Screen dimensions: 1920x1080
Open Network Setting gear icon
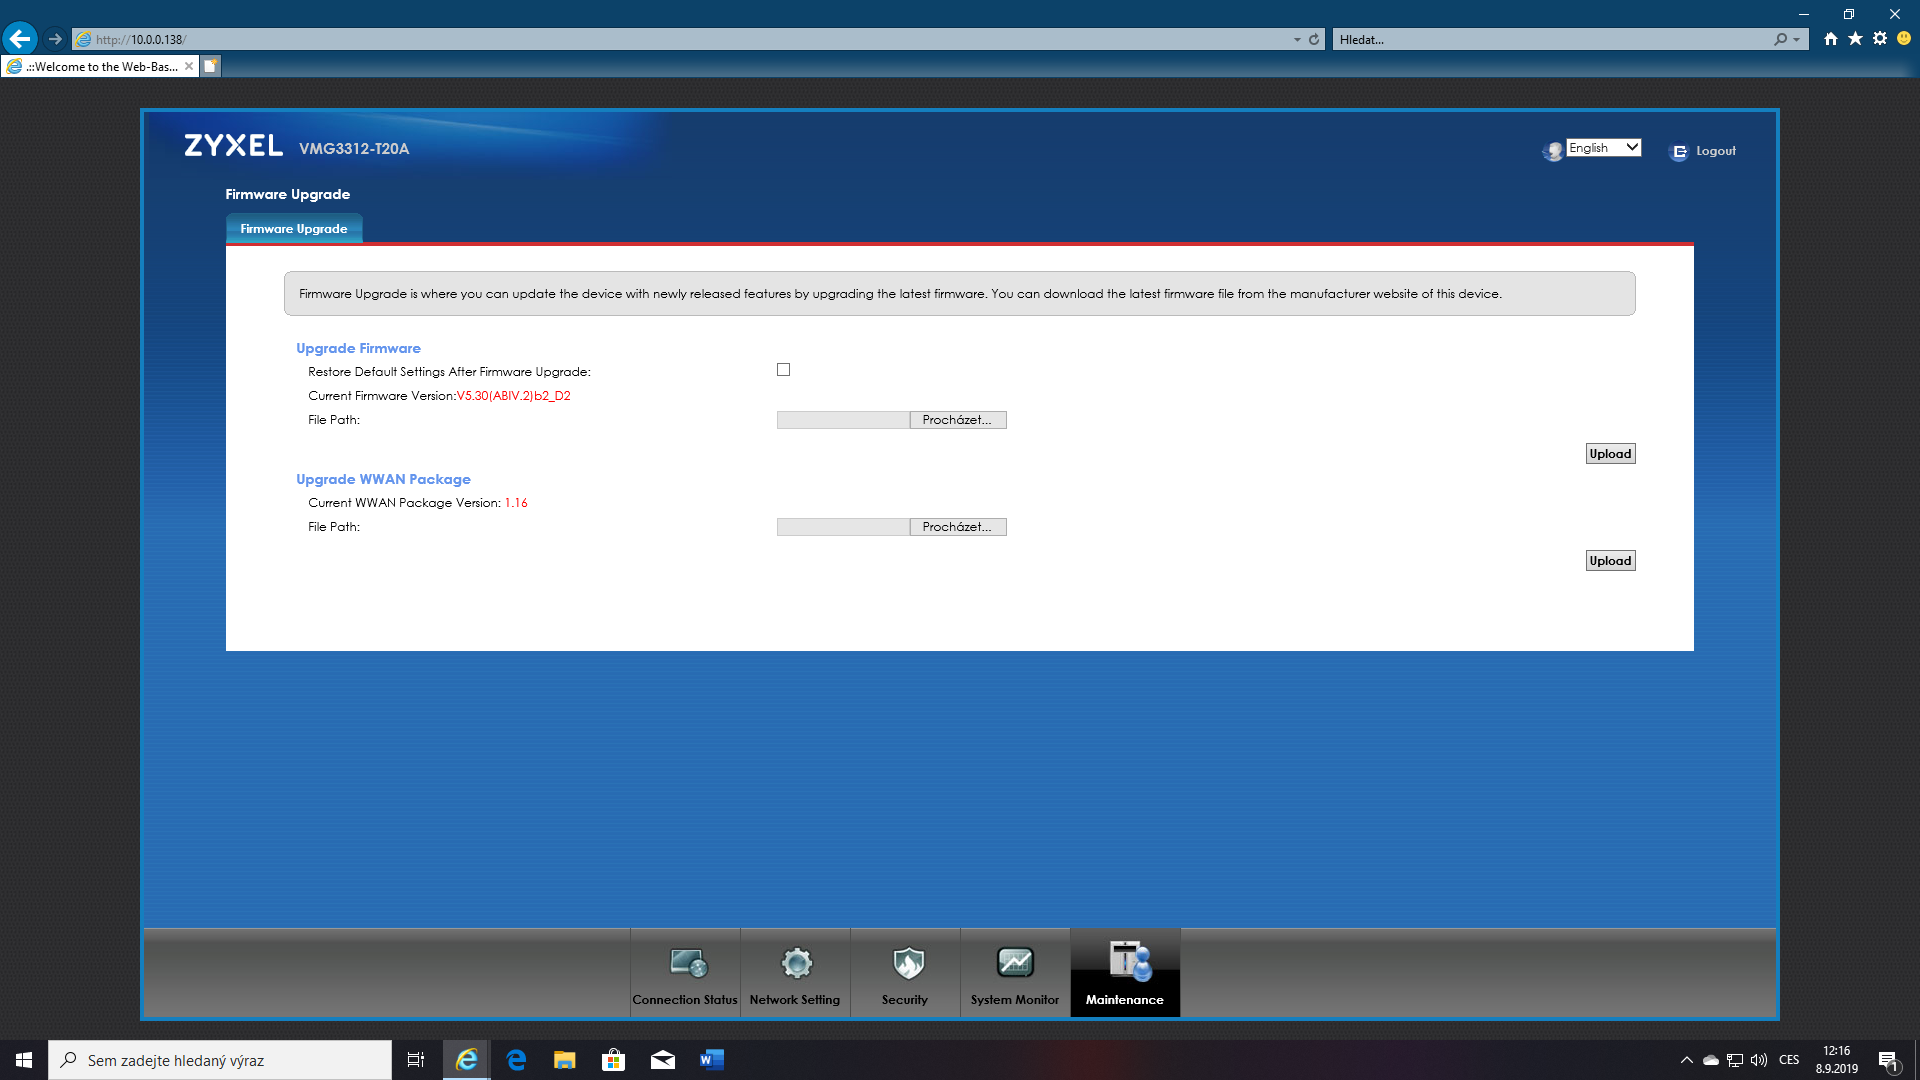[x=796, y=964]
